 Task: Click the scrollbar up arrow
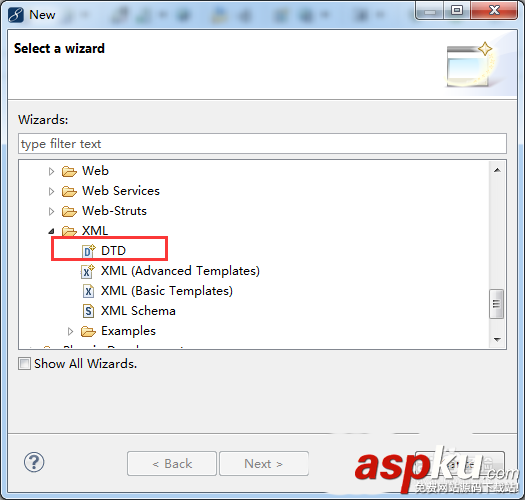[497, 170]
